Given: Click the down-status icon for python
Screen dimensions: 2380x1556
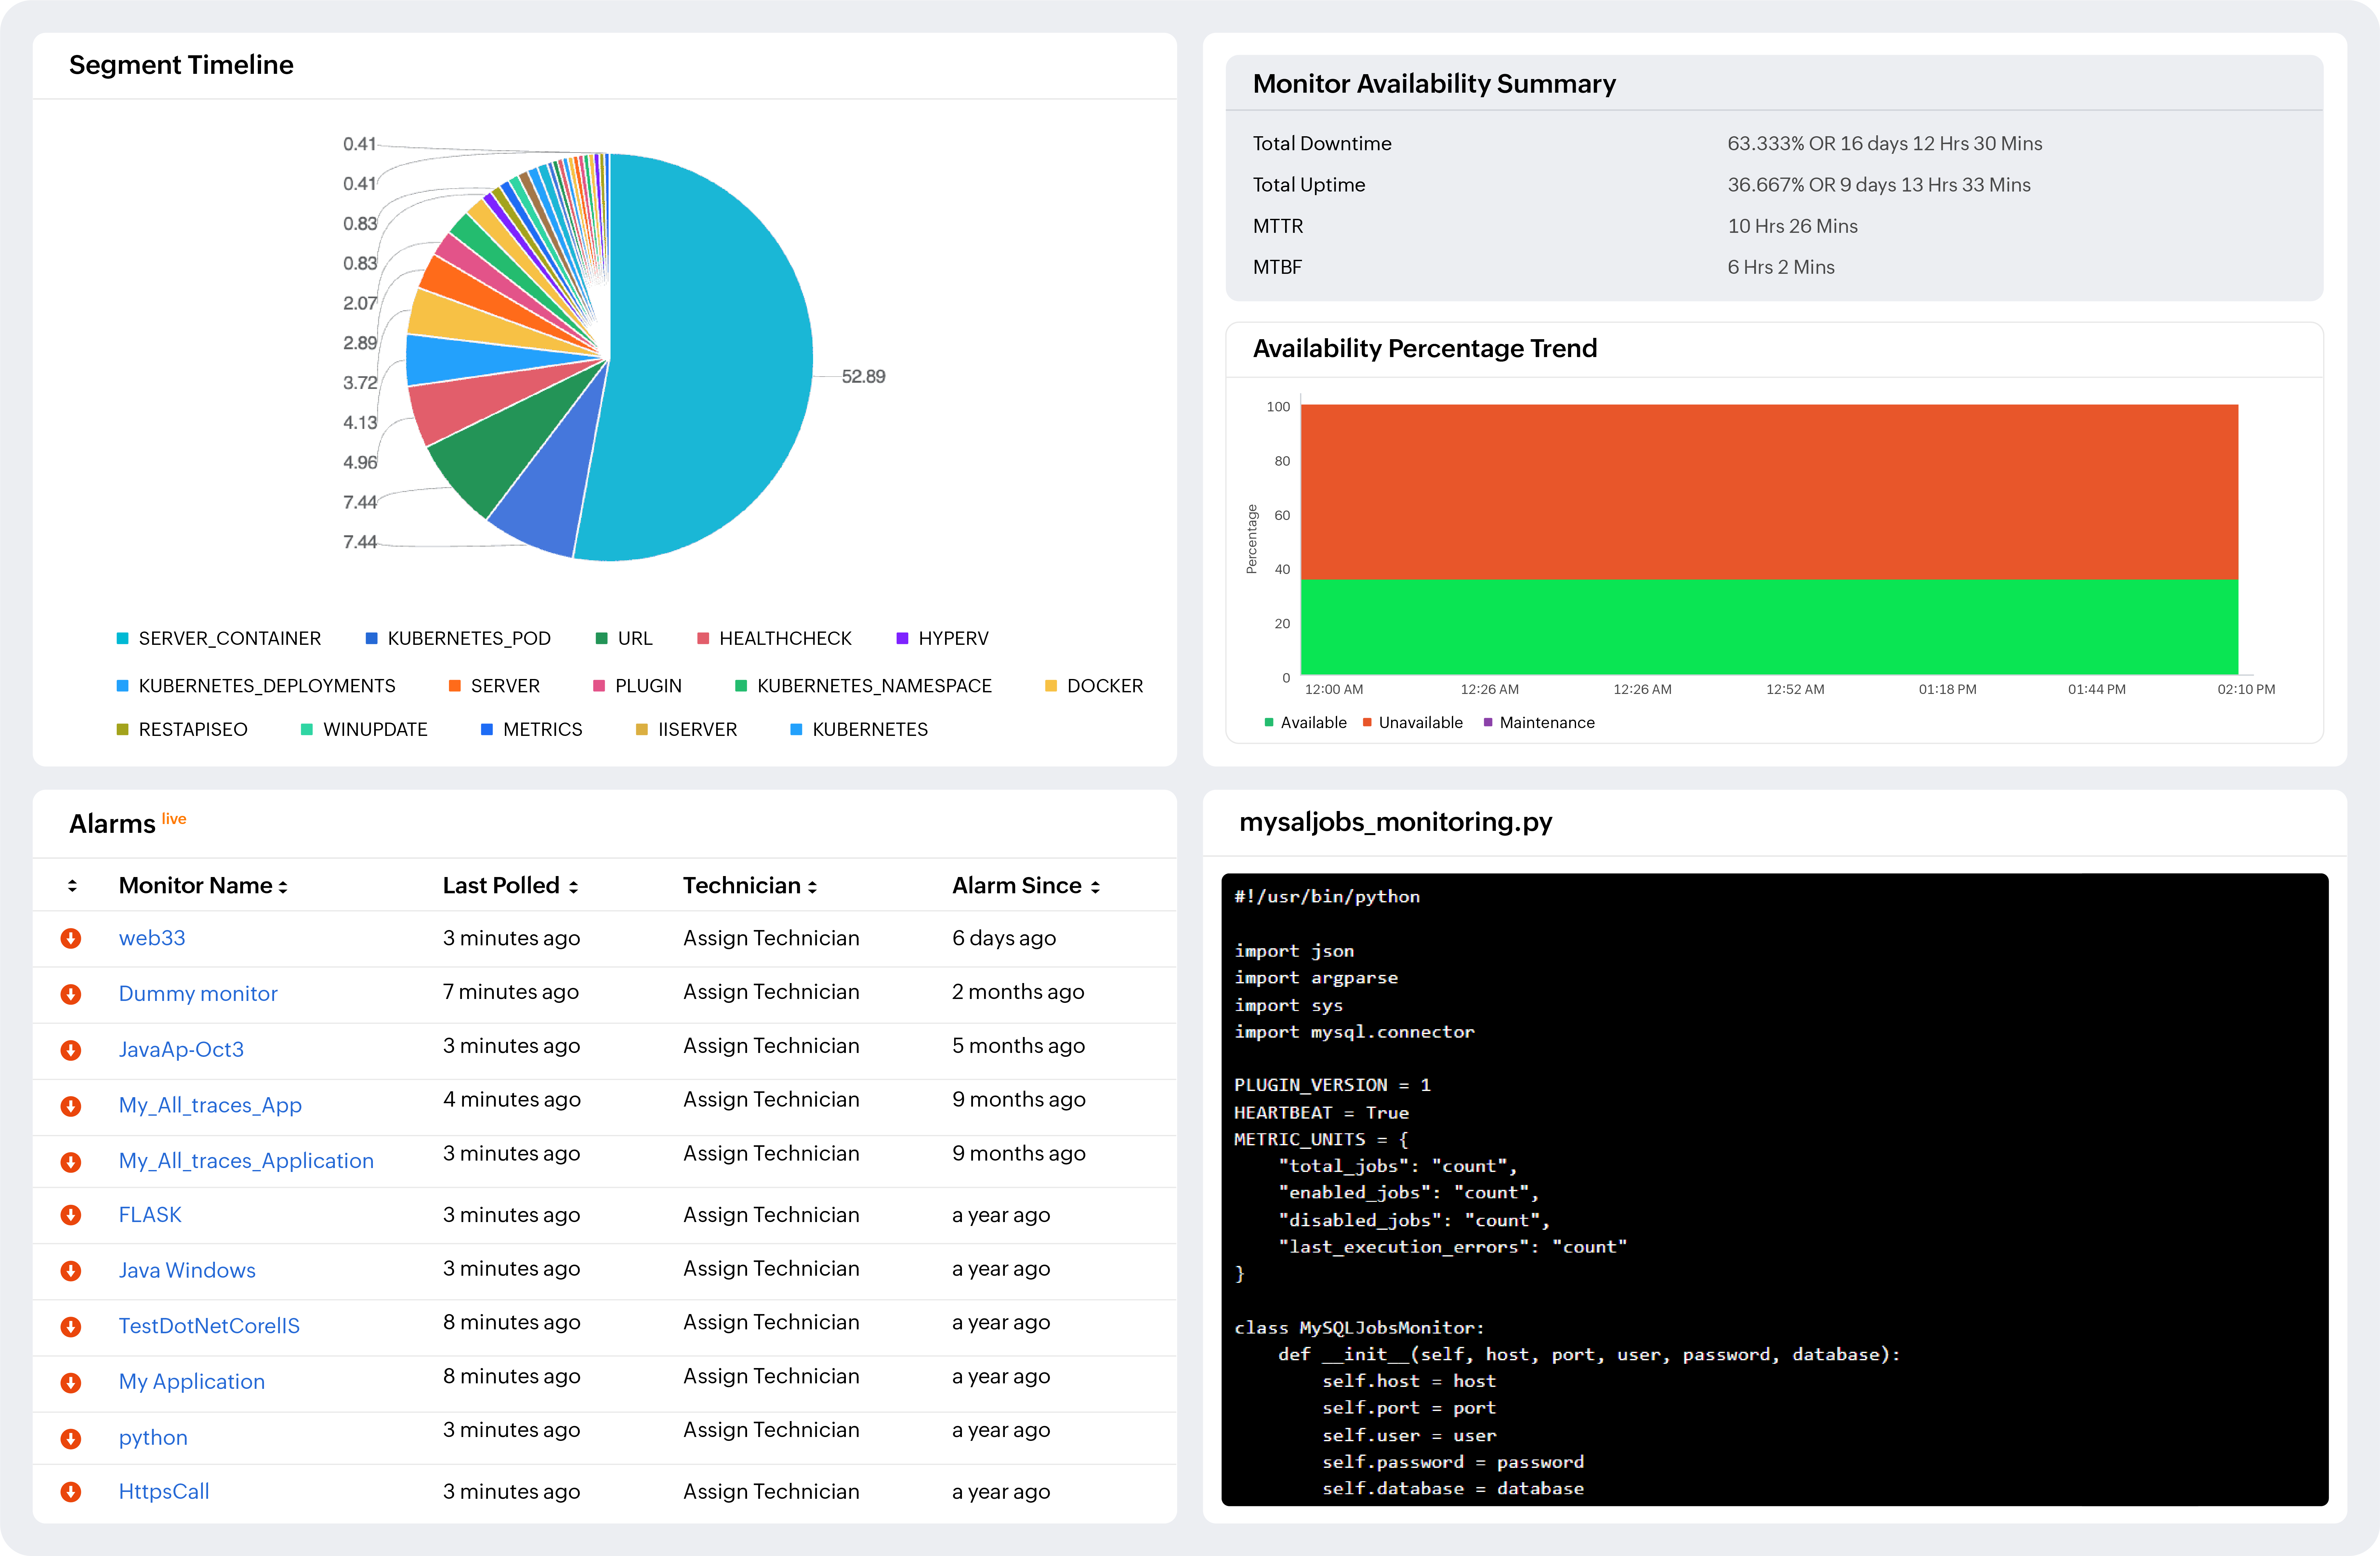Looking at the screenshot, I should coord(71,1439).
